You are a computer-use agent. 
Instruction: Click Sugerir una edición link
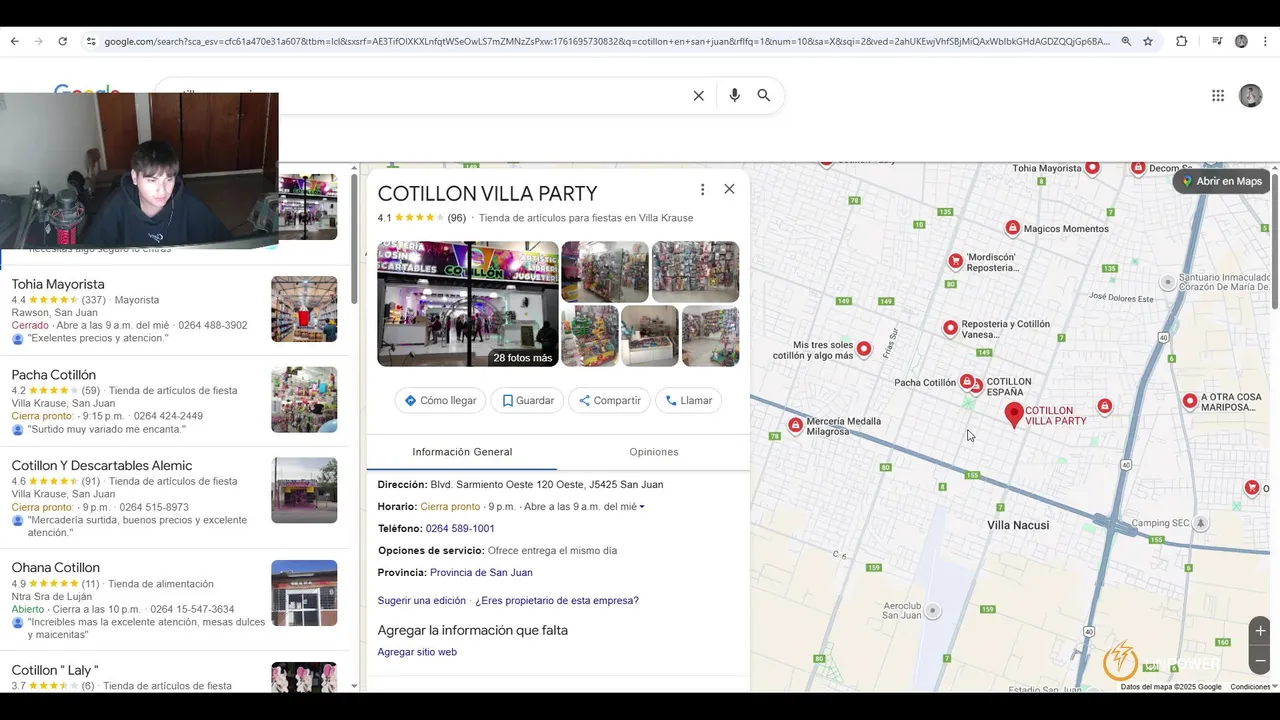pos(422,601)
